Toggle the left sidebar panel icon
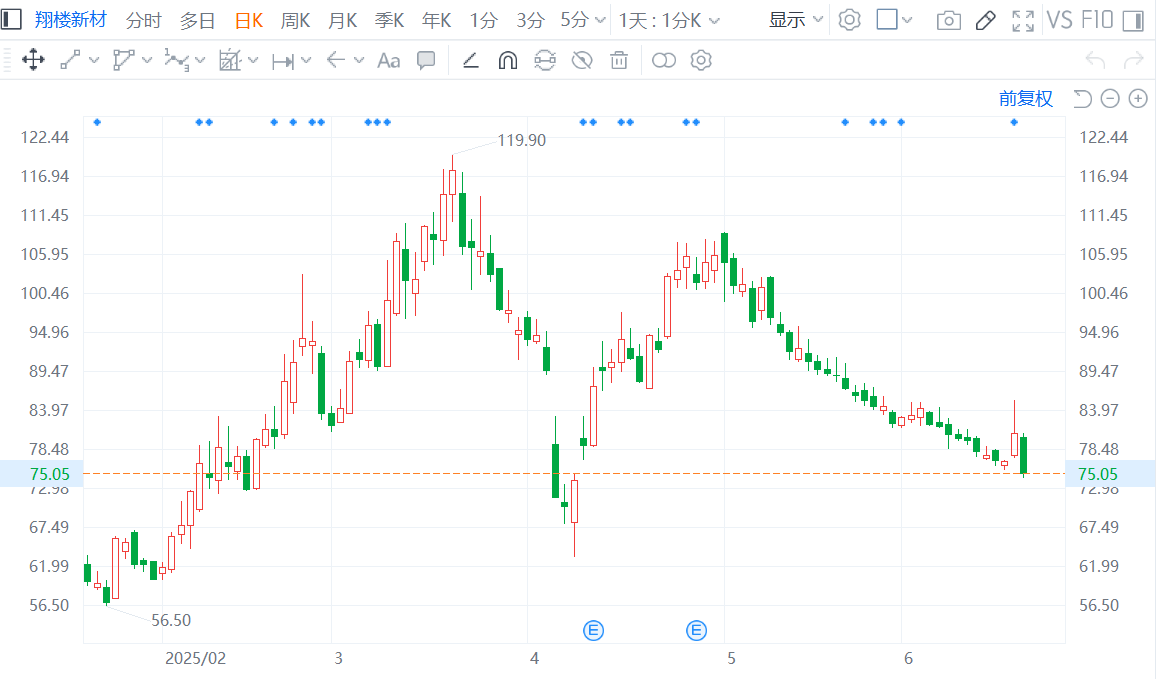 (11, 19)
